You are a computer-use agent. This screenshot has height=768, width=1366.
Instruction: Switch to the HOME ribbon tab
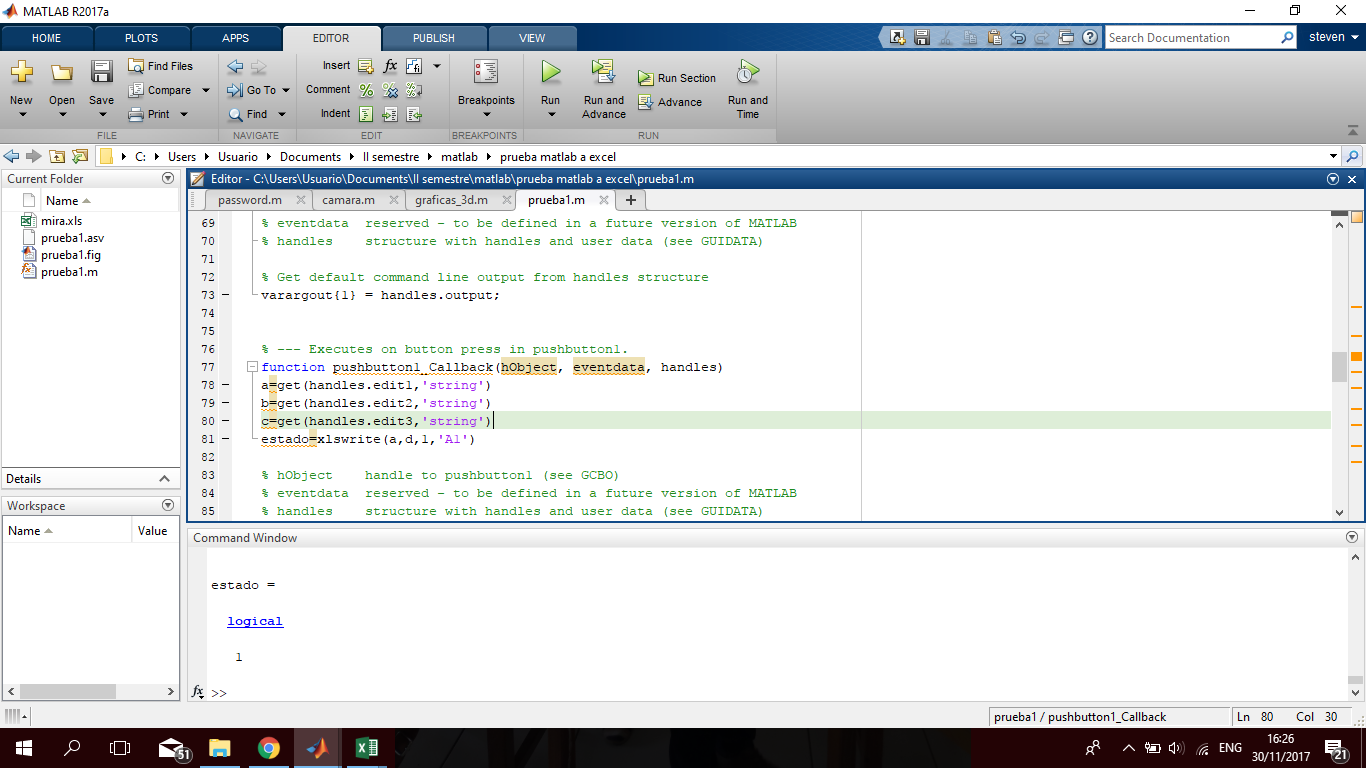[46, 38]
